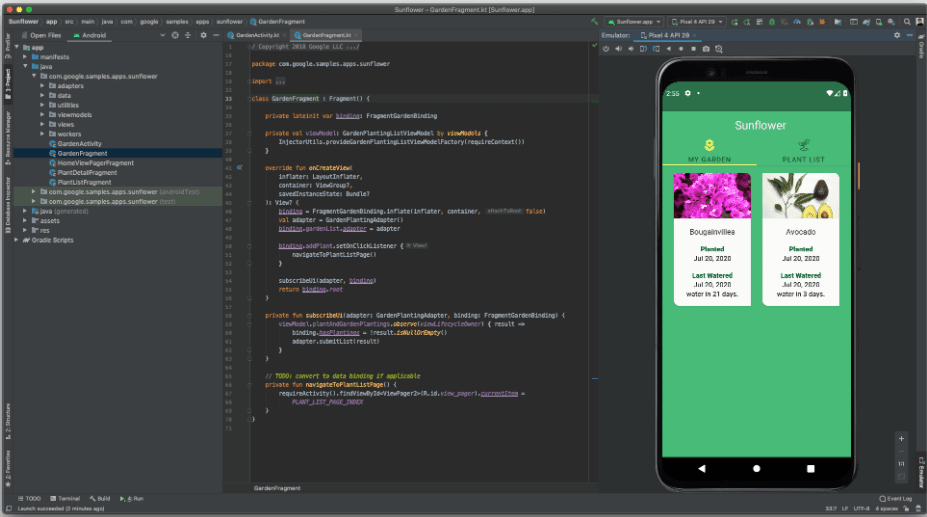Open the Terminal tool window button
The width and height of the screenshot is (927, 517).
tap(64, 497)
